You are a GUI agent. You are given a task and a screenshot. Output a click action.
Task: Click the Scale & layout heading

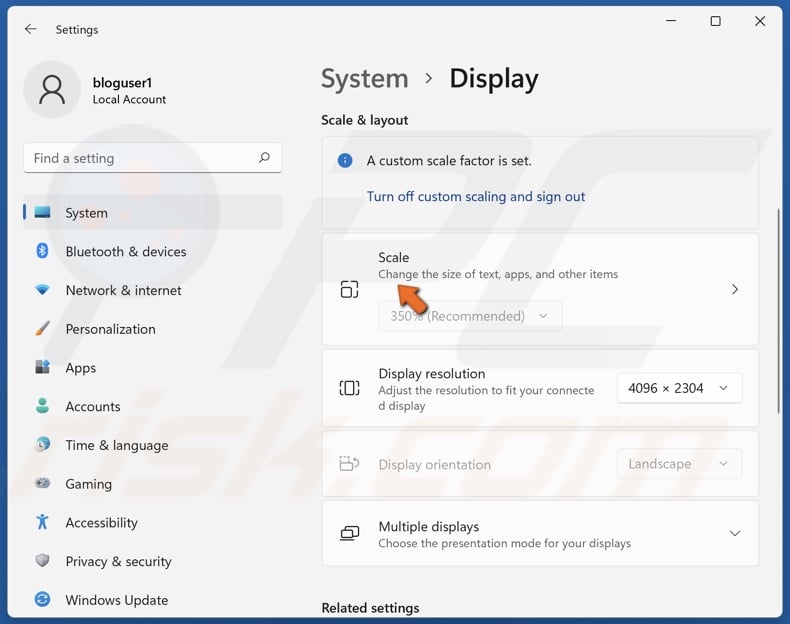pyautogui.click(x=364, y=120)
